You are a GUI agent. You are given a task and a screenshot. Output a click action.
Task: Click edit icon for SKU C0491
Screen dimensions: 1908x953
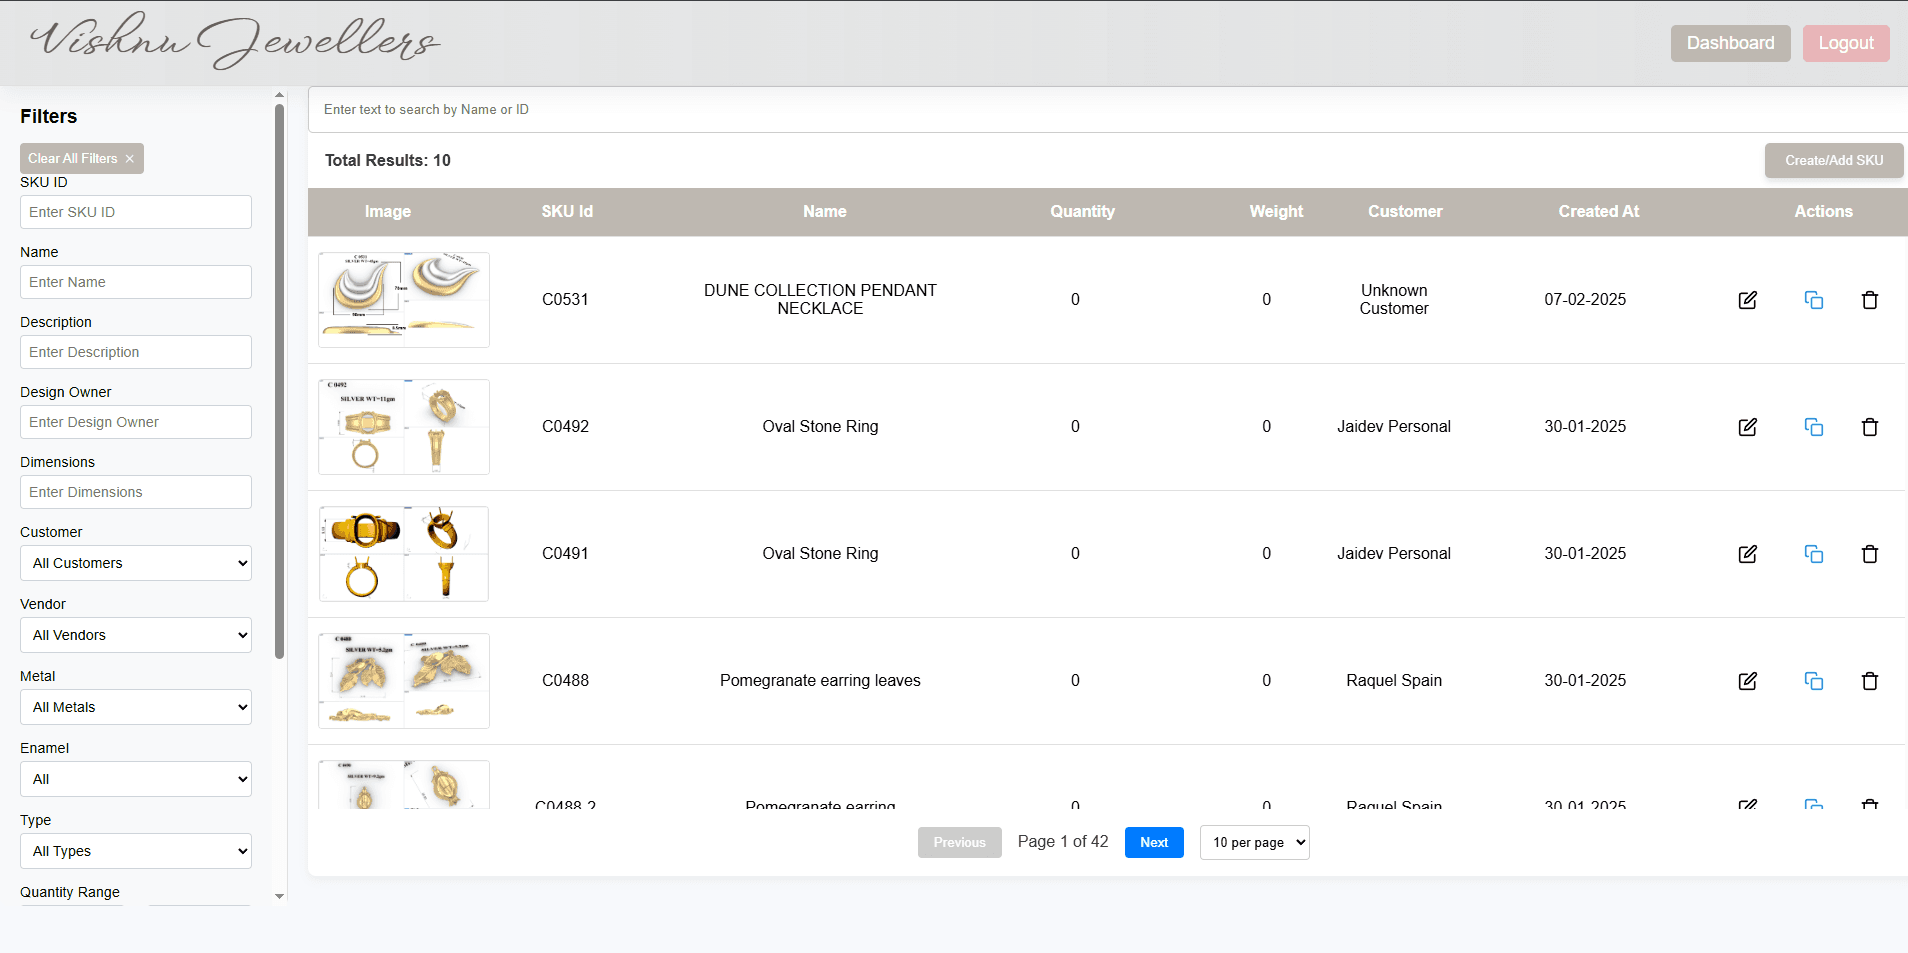tap(1747, 554)
